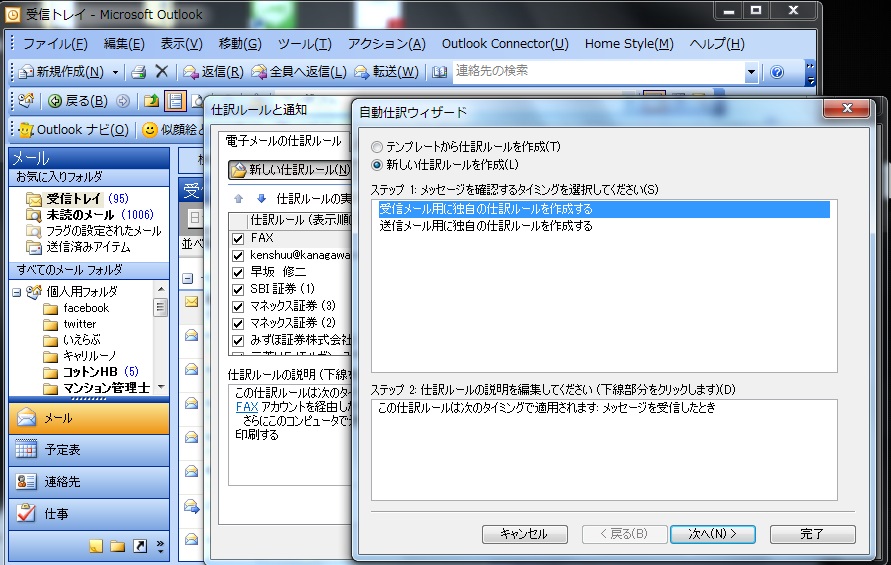Image resolution: width=891 pixels, height=565 pixels.
Task: Click the blue Help question mark icon
Action: [777, 72]
